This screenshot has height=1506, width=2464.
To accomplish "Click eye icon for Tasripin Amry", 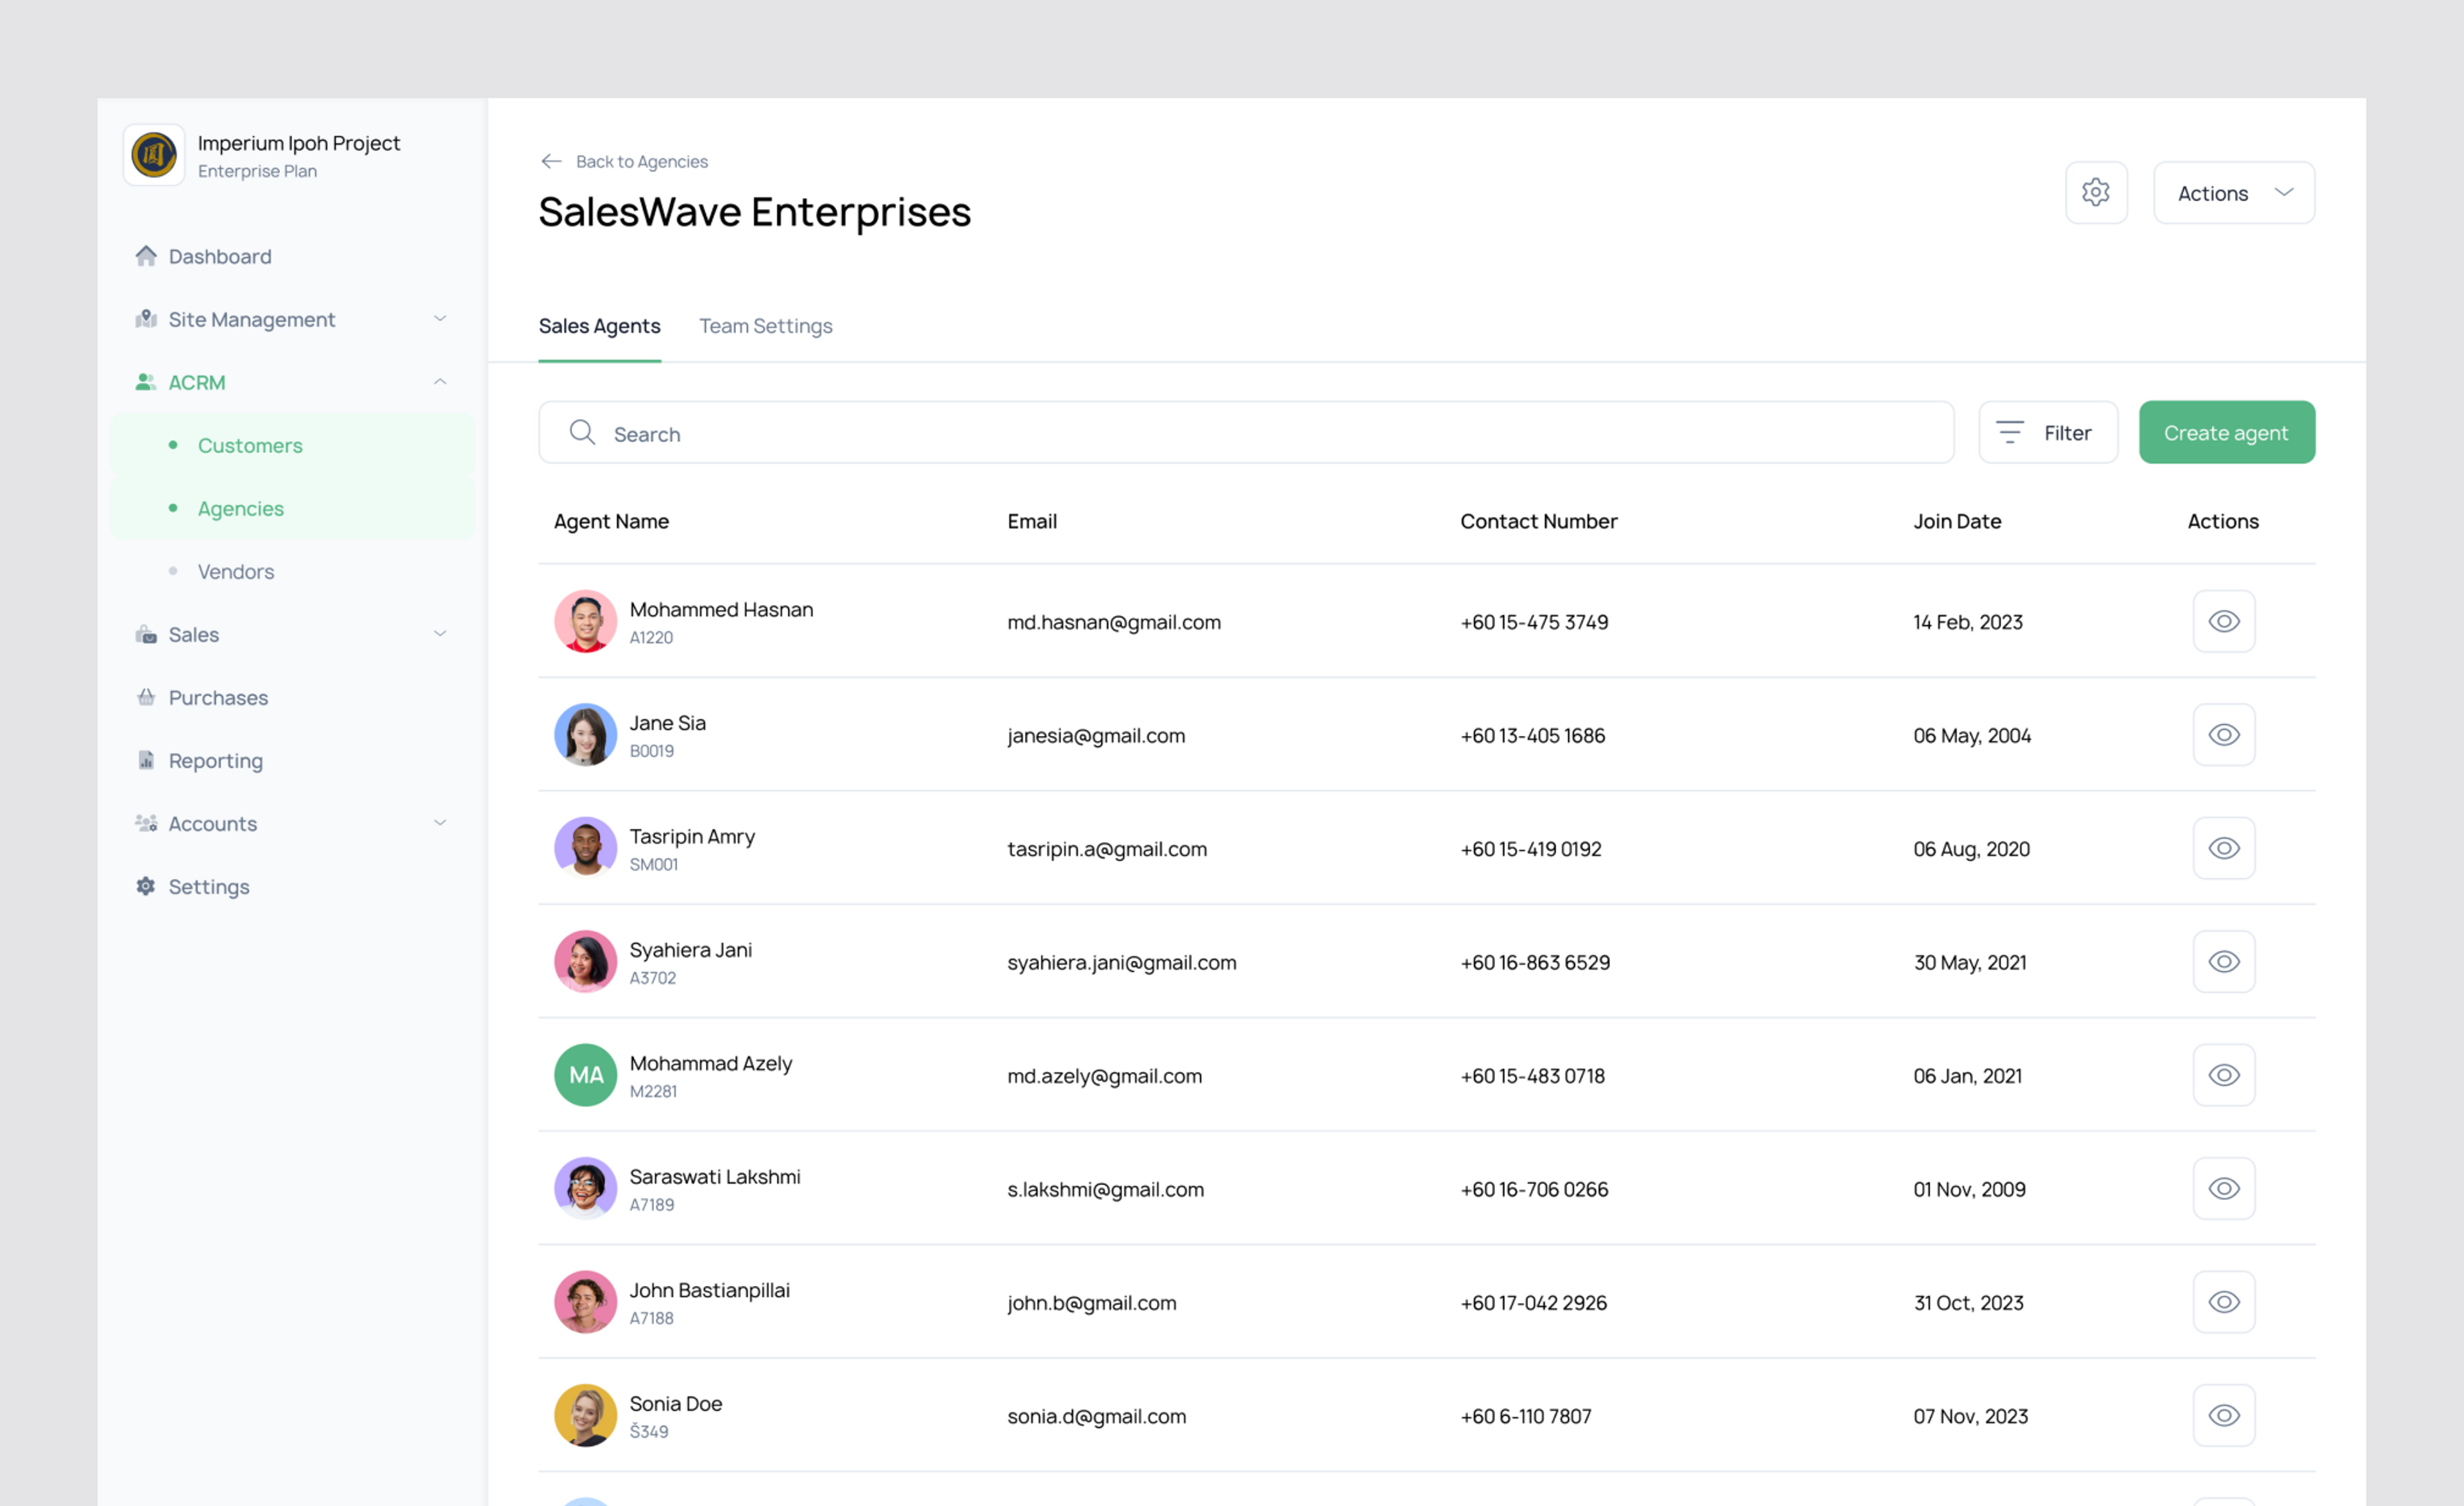I will [2223, 848].
